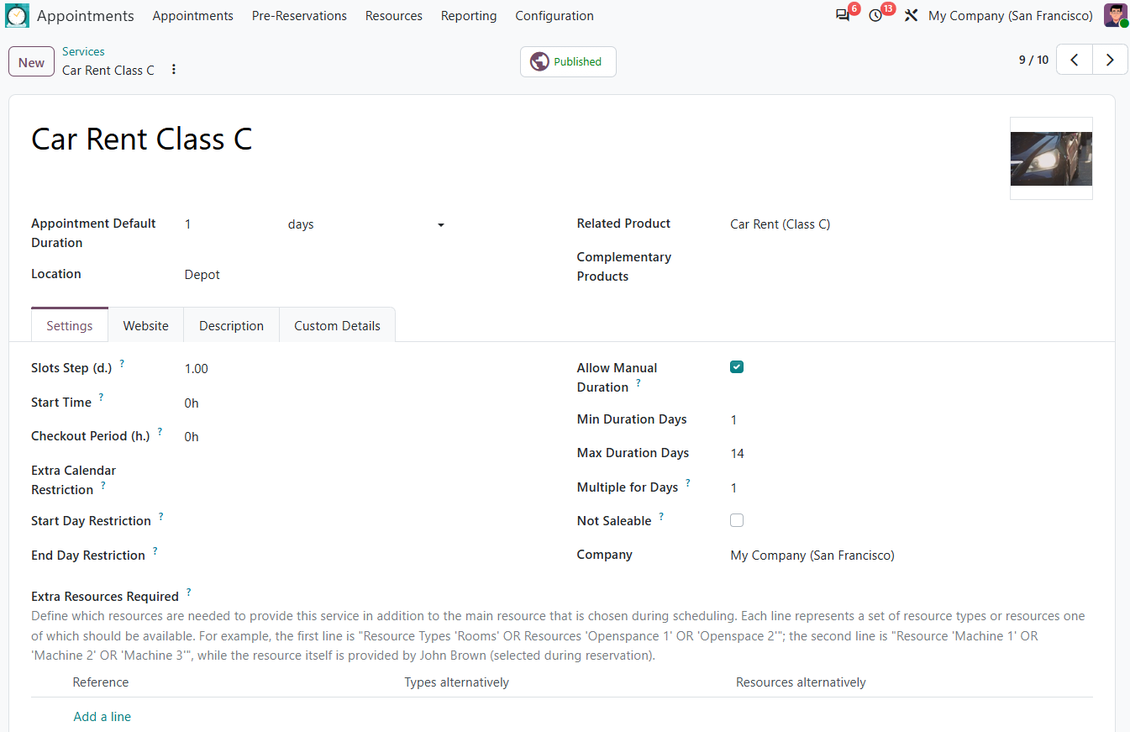
Task: Open the user avatar menu
Action: 1115,15
